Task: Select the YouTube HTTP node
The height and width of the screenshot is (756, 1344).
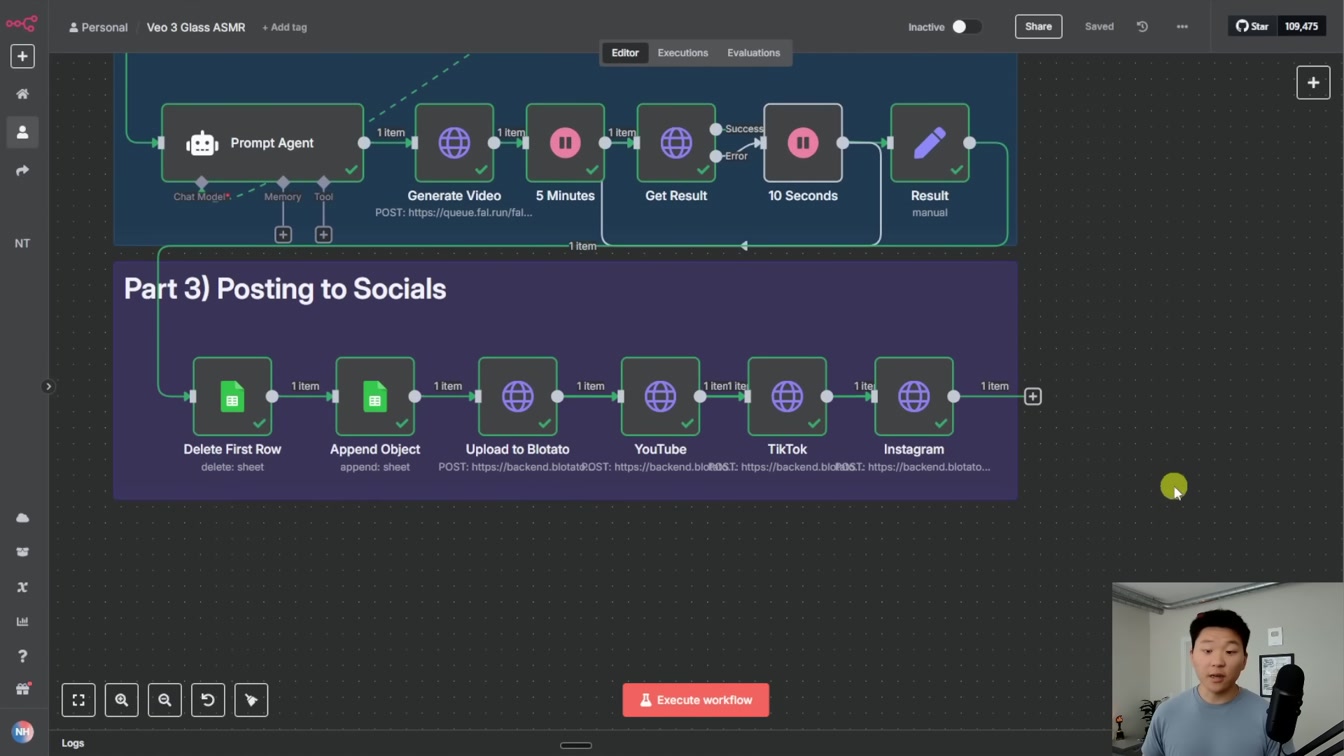Action: pyautogui.click(x=660, y=396)
